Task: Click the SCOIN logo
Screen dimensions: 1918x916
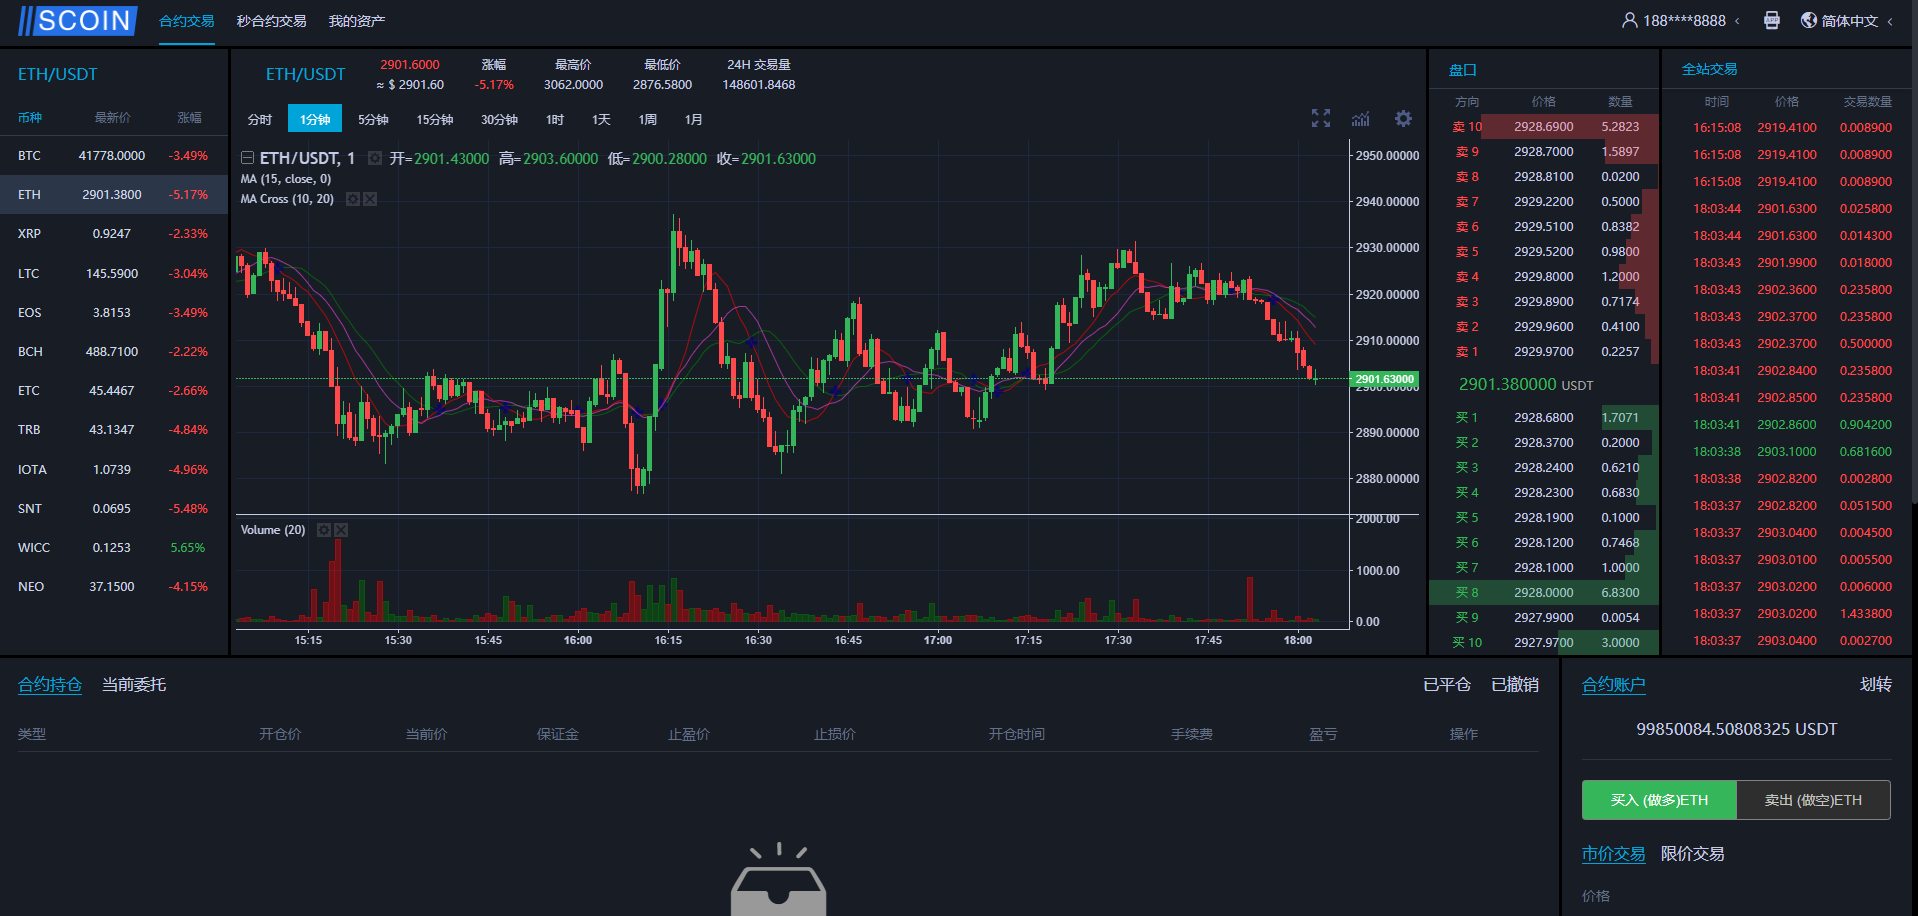Action: pos(77,21)
